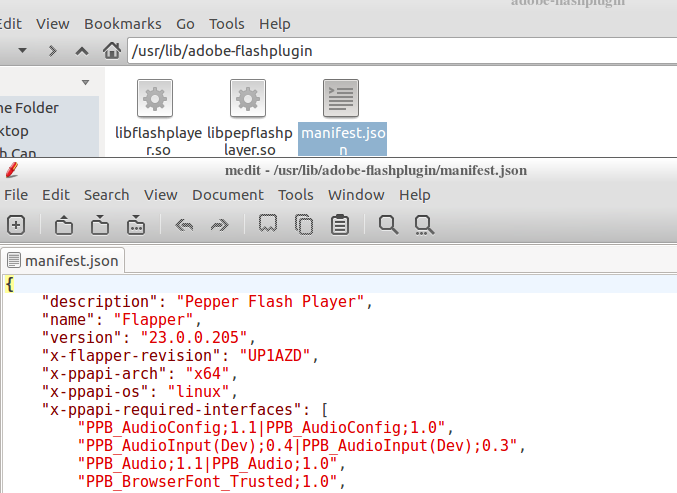Click the Home folder icon in file manager
This screenshot has height=493, width=677.
tap(112, 51)
